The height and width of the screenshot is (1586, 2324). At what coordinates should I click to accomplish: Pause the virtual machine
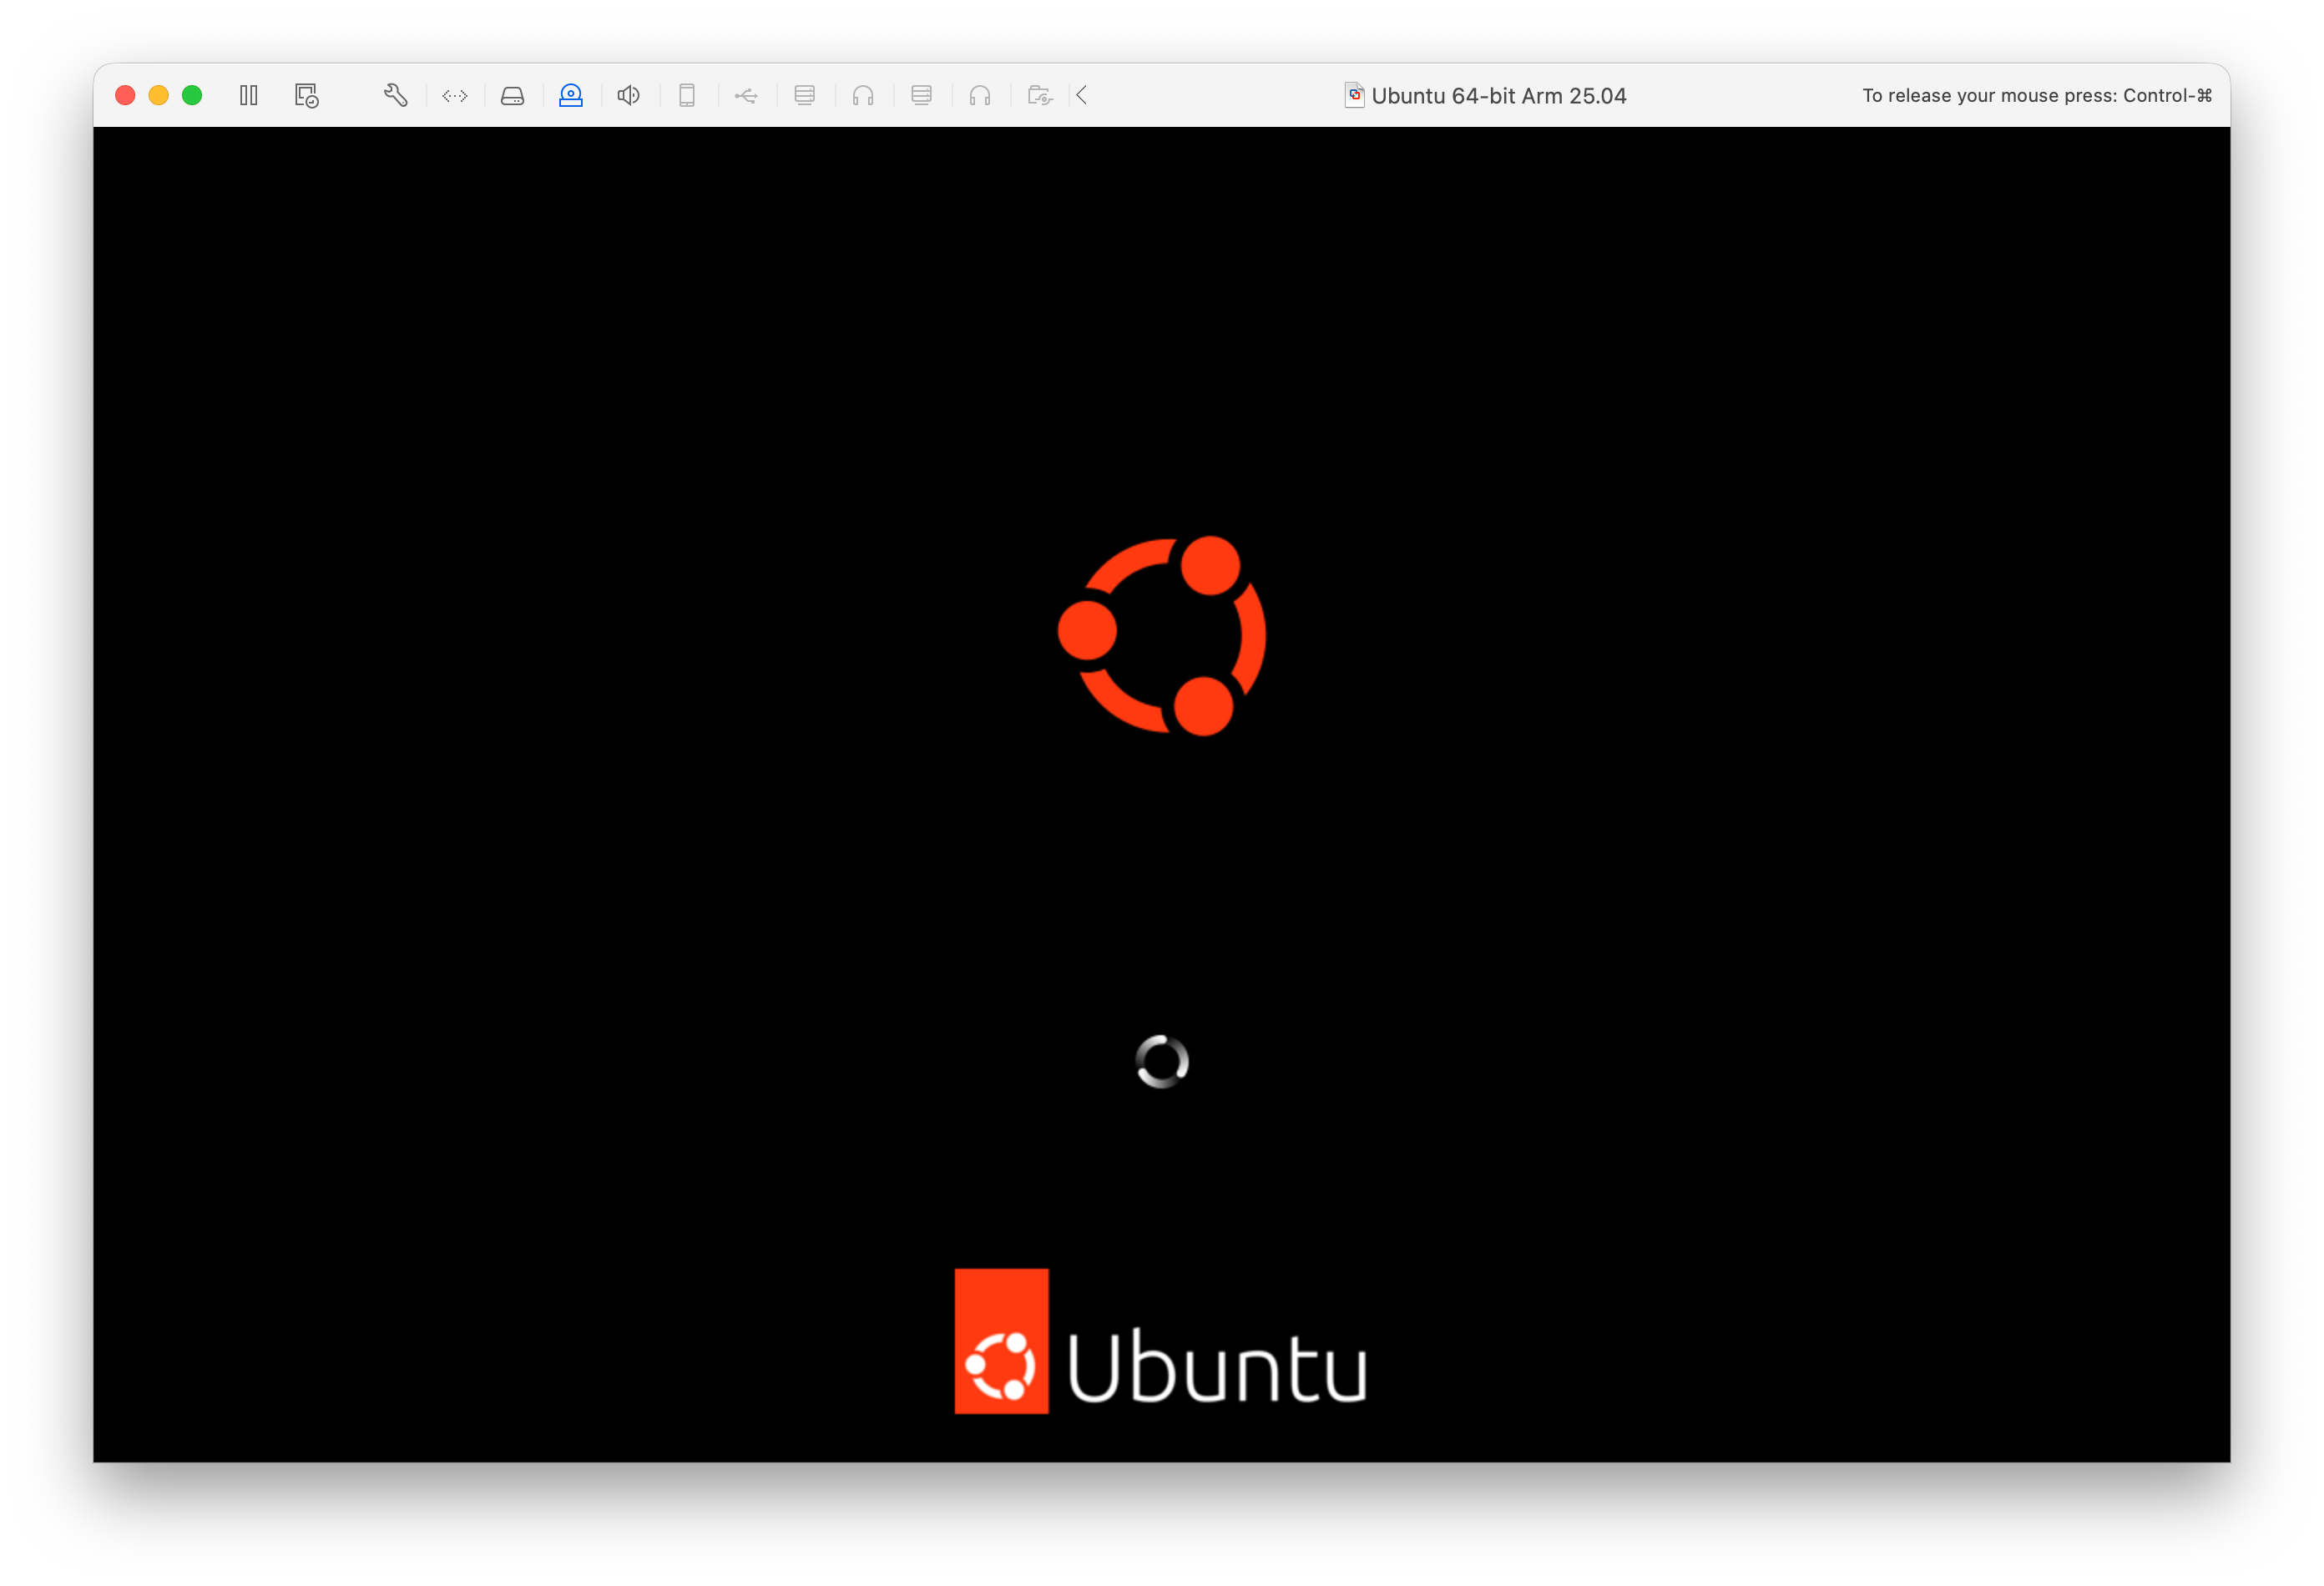[x=249, y=95]
